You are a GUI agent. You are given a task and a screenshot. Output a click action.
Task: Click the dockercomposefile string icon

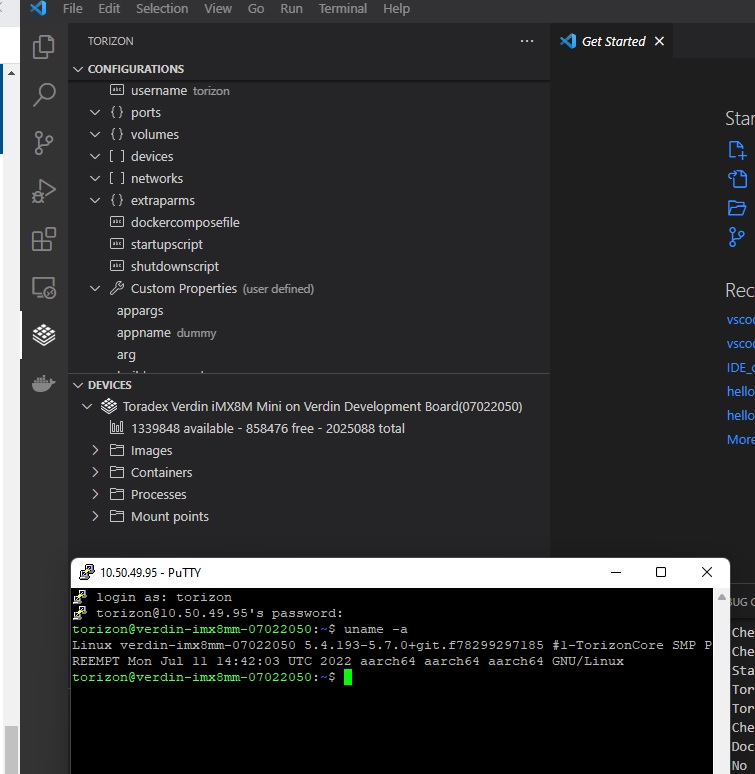pos(116,222)
